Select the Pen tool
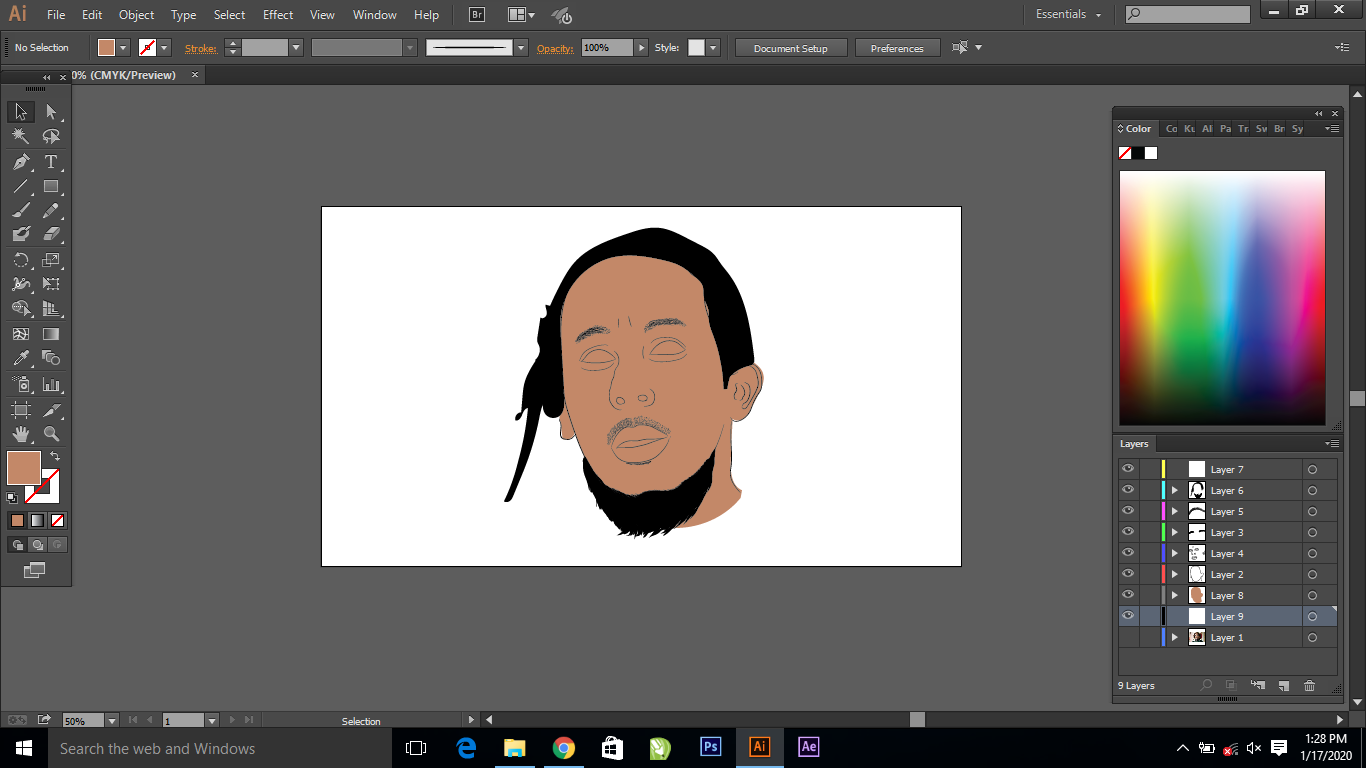Viewport: 1366px width, 768px height. (x=21, y=162)
